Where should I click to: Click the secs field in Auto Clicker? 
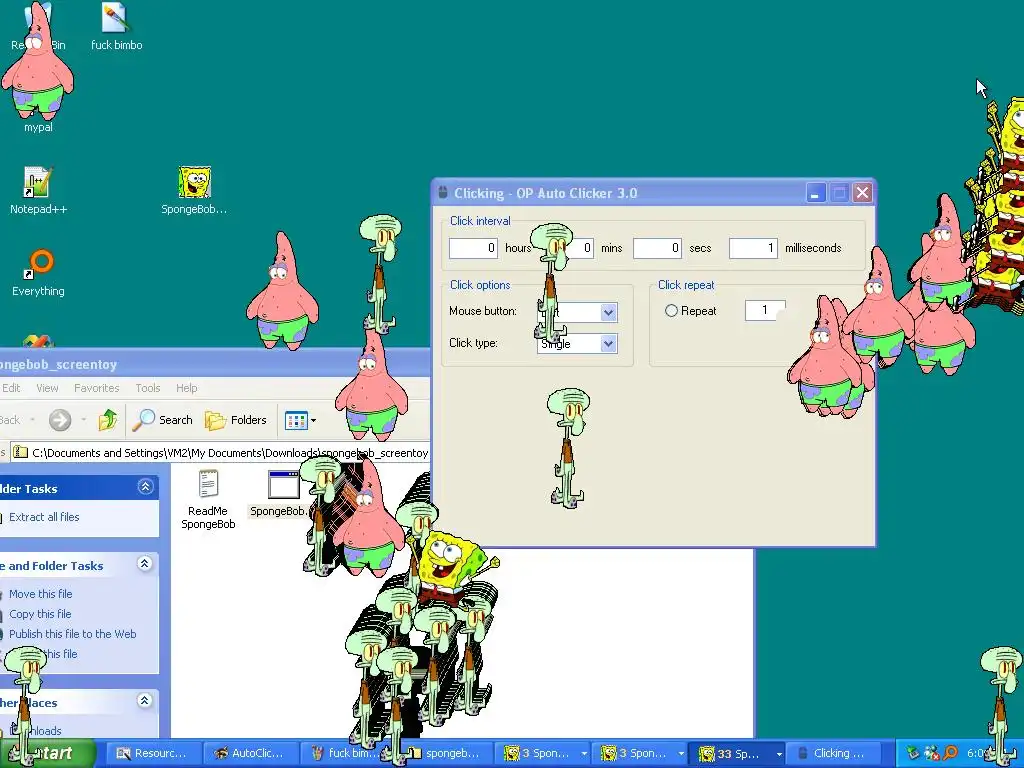tap(657, 248)
